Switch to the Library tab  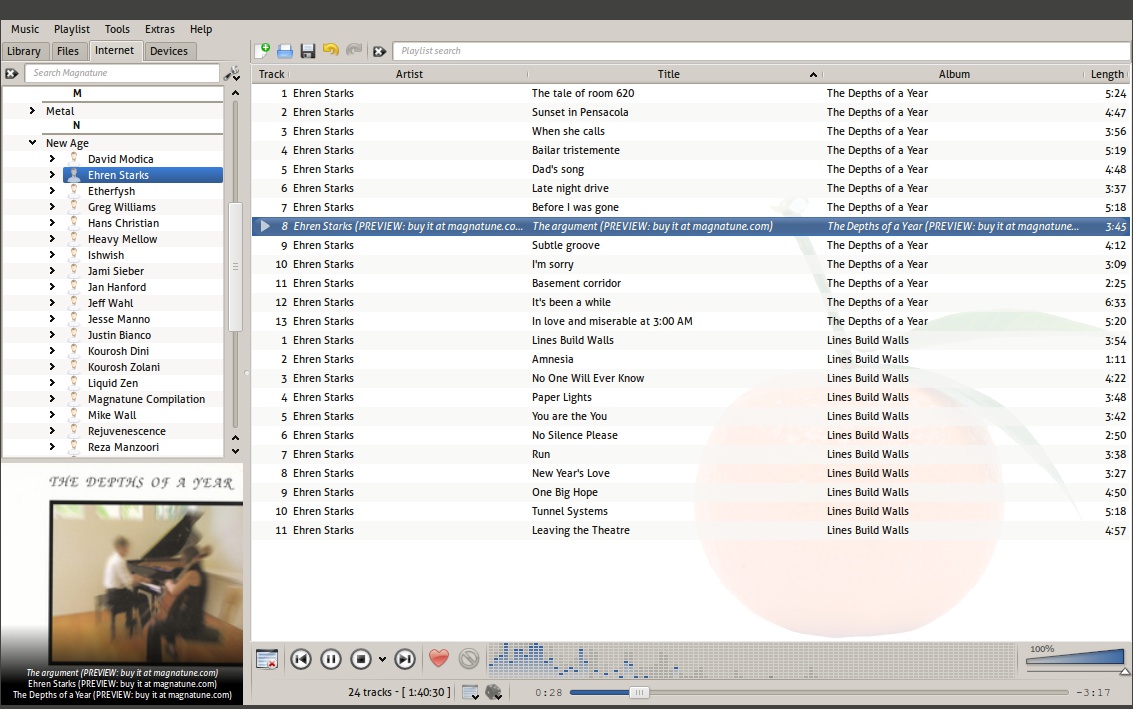(x=24, y=51)
